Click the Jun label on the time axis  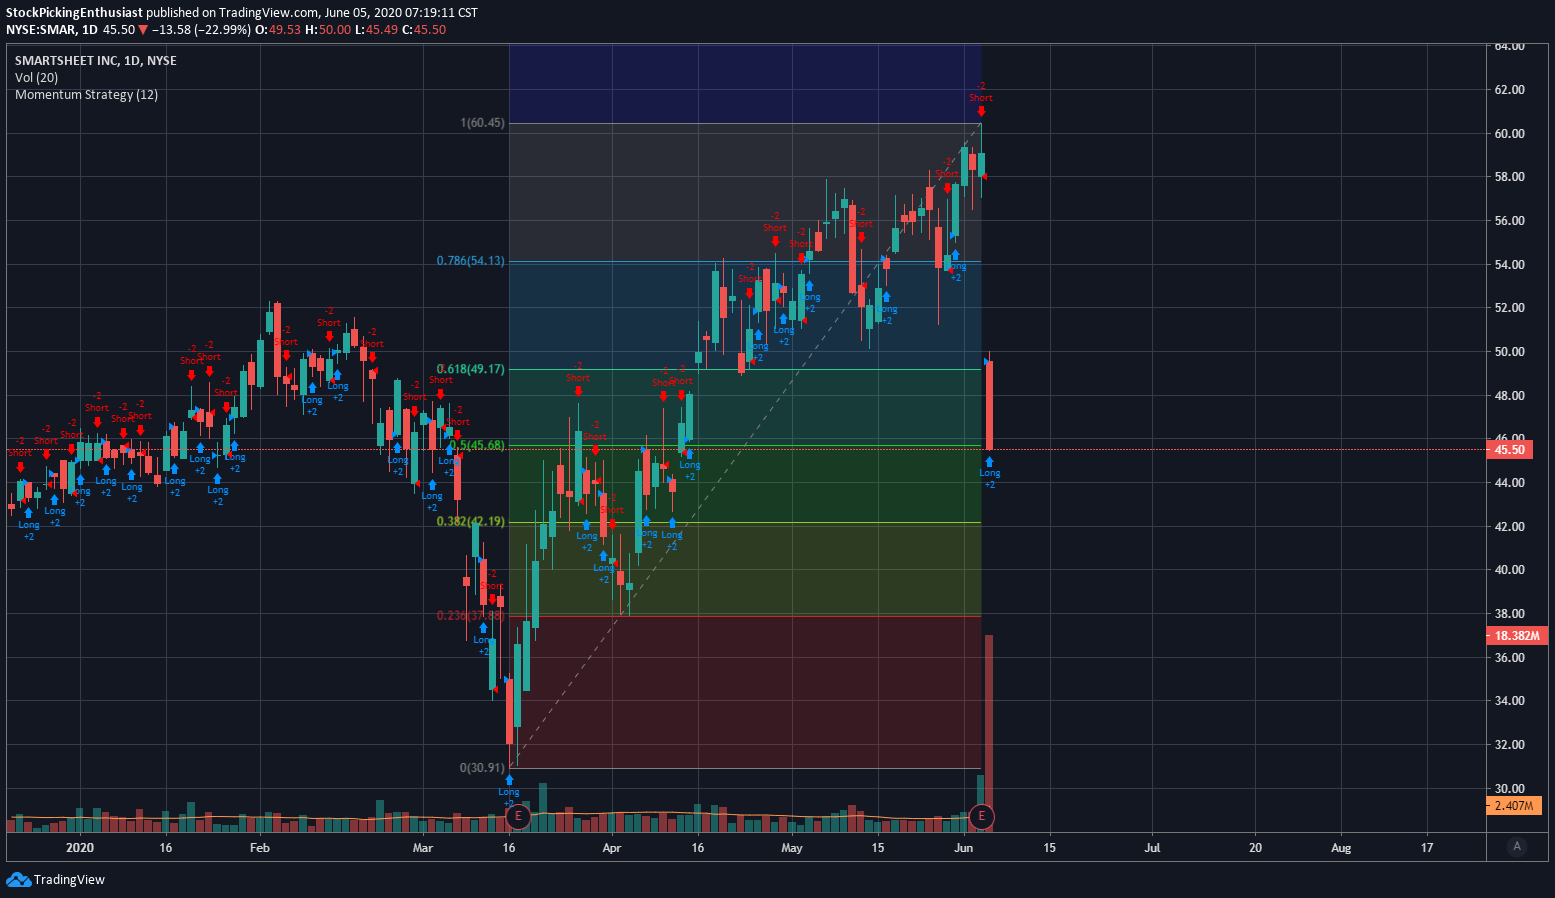pos(964,848)
